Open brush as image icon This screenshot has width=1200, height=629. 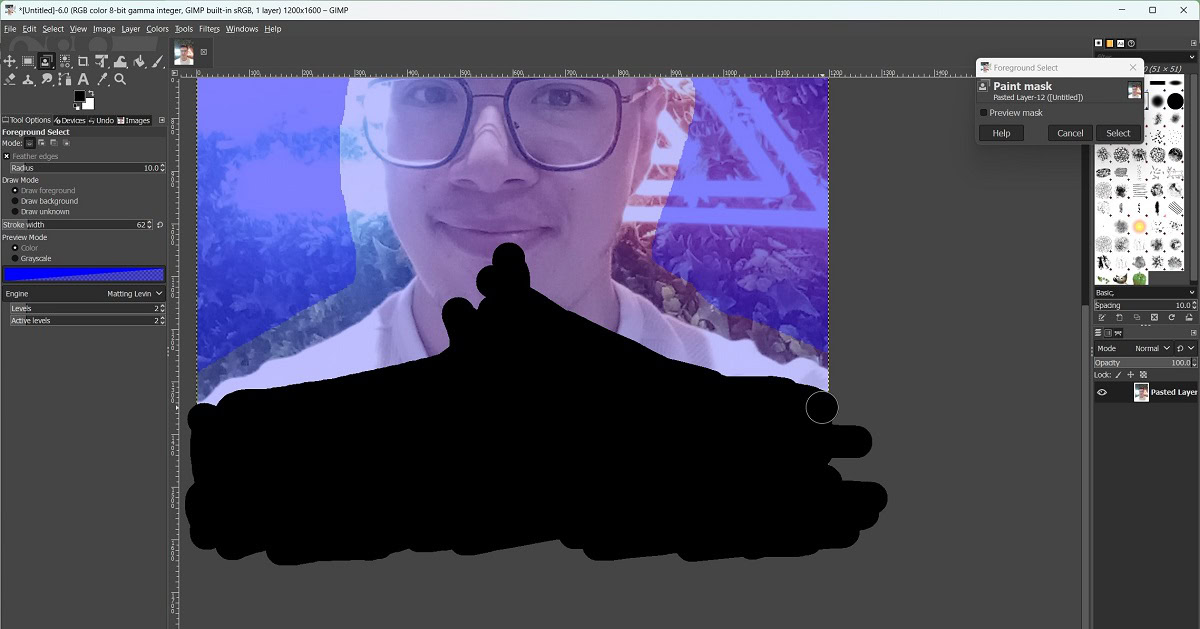(1189, 317)
